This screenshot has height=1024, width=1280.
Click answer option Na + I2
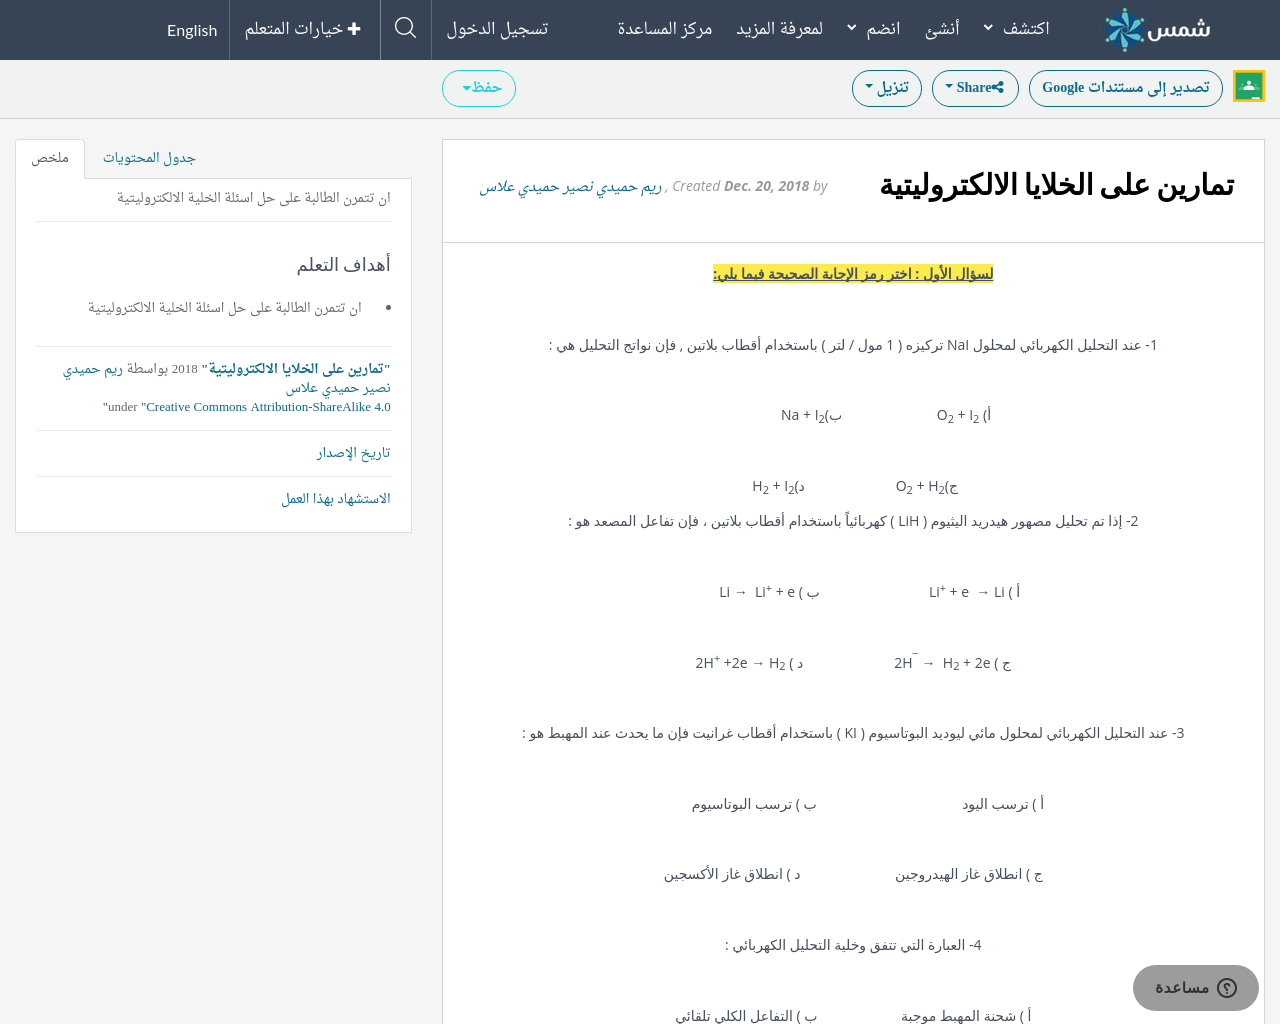811,415
